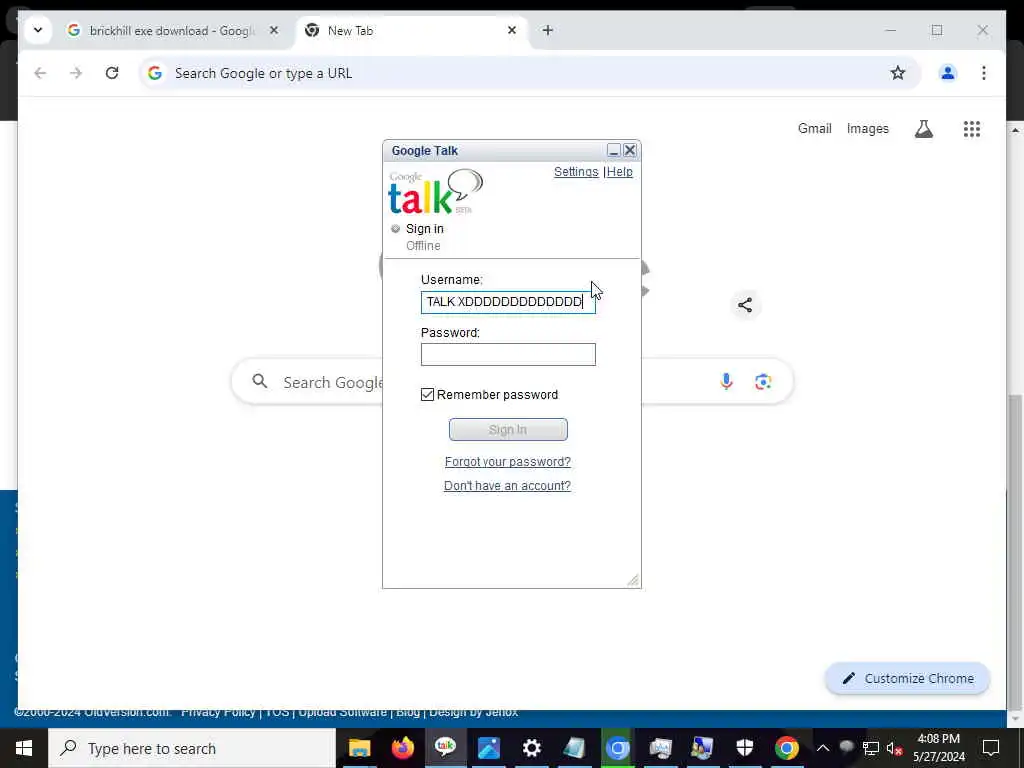The image size is (1024, 768).
Task: Open Windows Security shield in taskbar
Action: tap(744, 748)
